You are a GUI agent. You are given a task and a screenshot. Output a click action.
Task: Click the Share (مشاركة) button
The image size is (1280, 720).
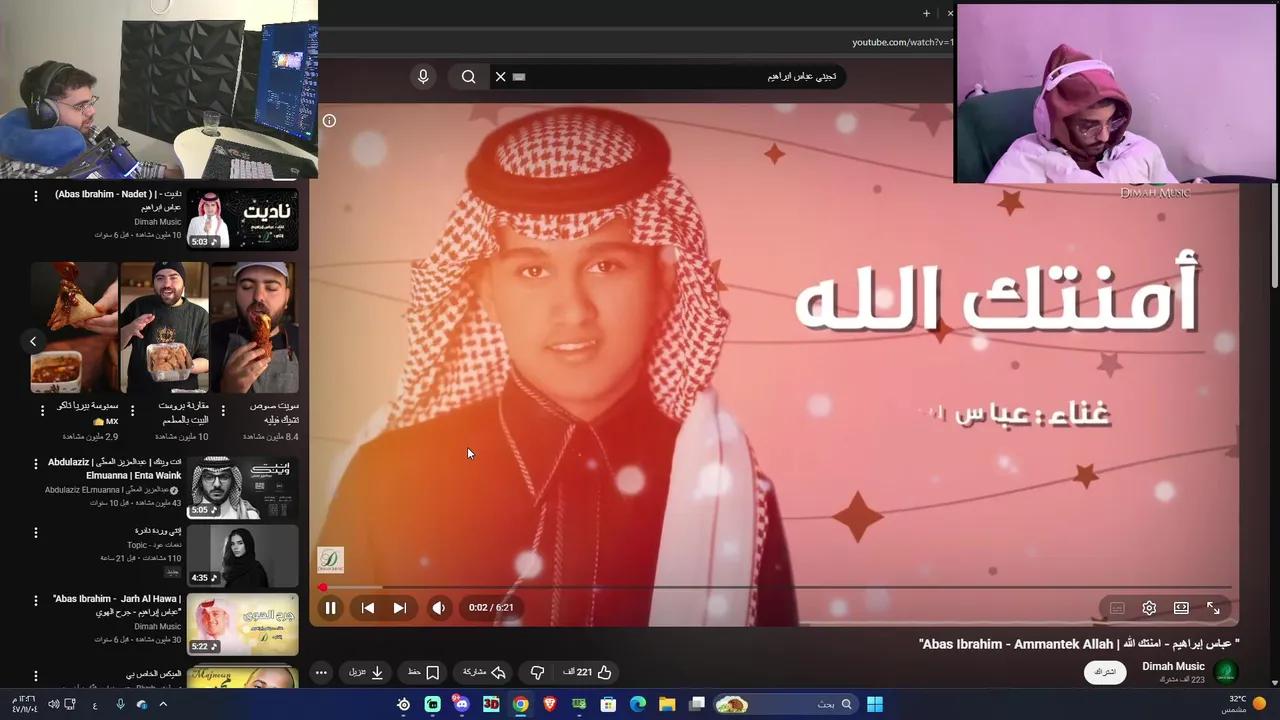(484, 672)
